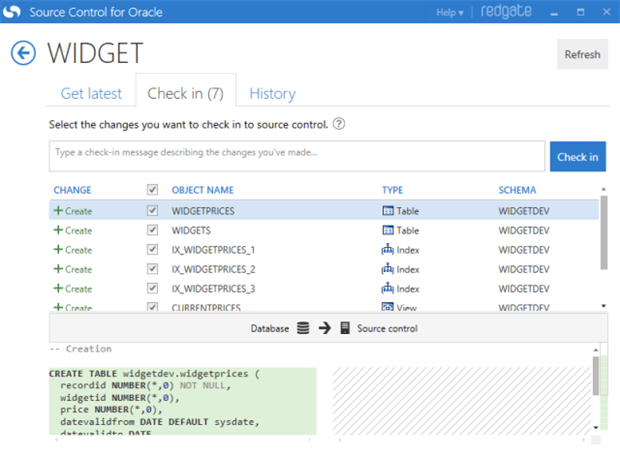Sort by the TYPE column header

(392, 190)
